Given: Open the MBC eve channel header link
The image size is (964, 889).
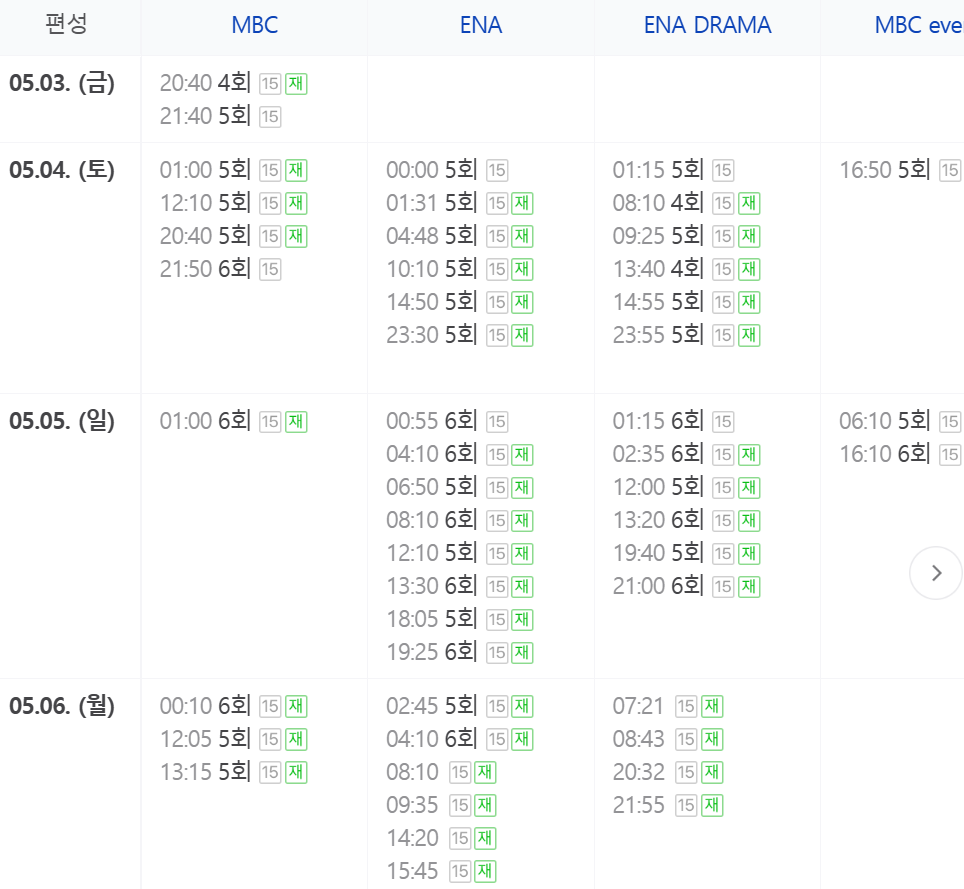Looking at the screenshot, I should 919,25.
